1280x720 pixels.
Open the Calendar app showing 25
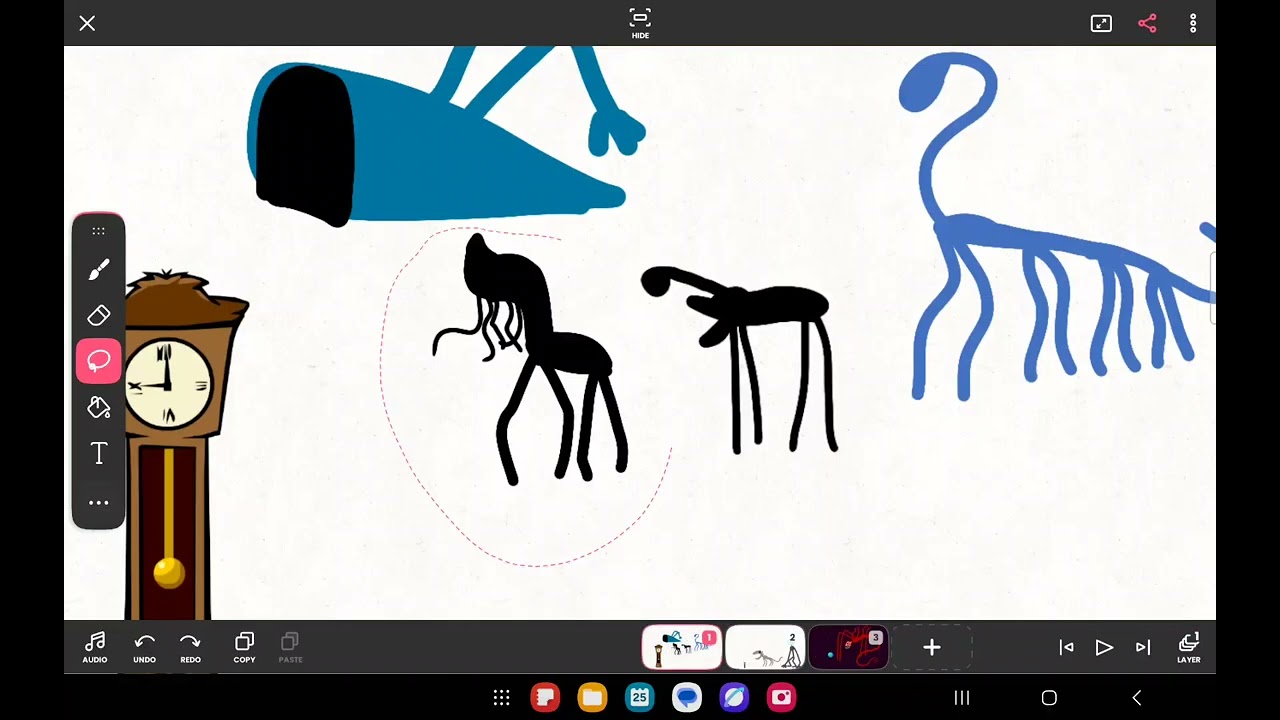pyautogui.click(x=640, y=697)
